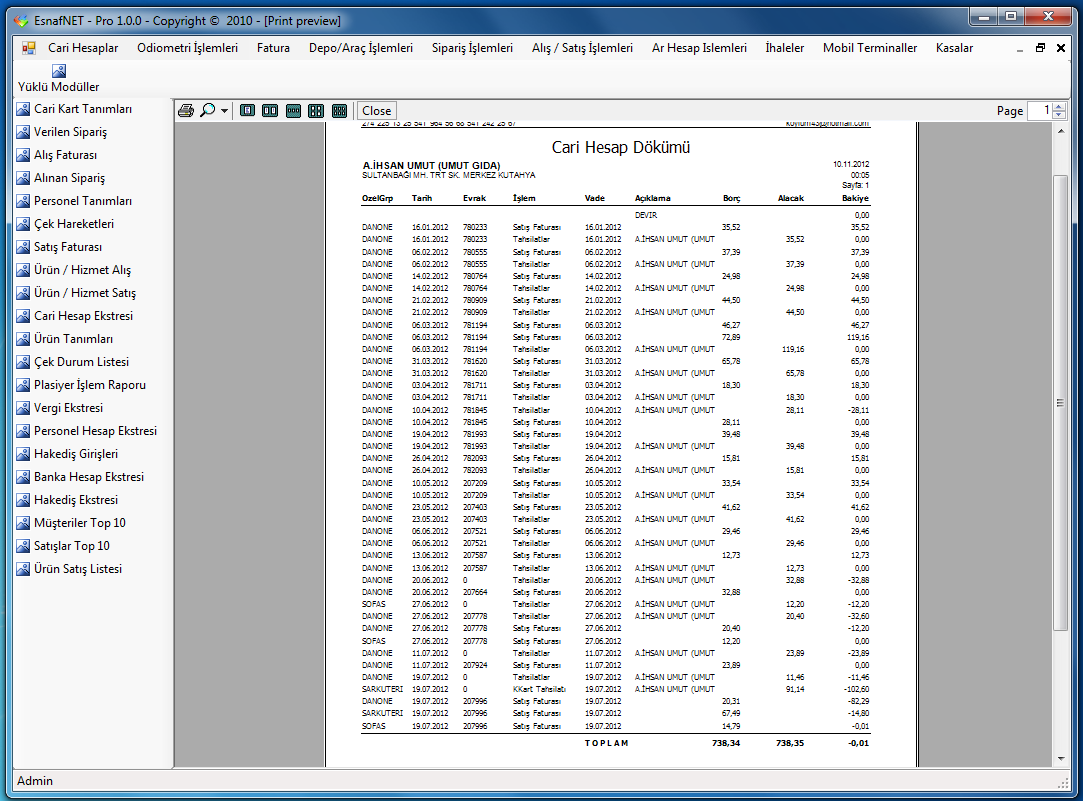
Task: Switch preview to six-page layout
Action: (x=339, y=110)
